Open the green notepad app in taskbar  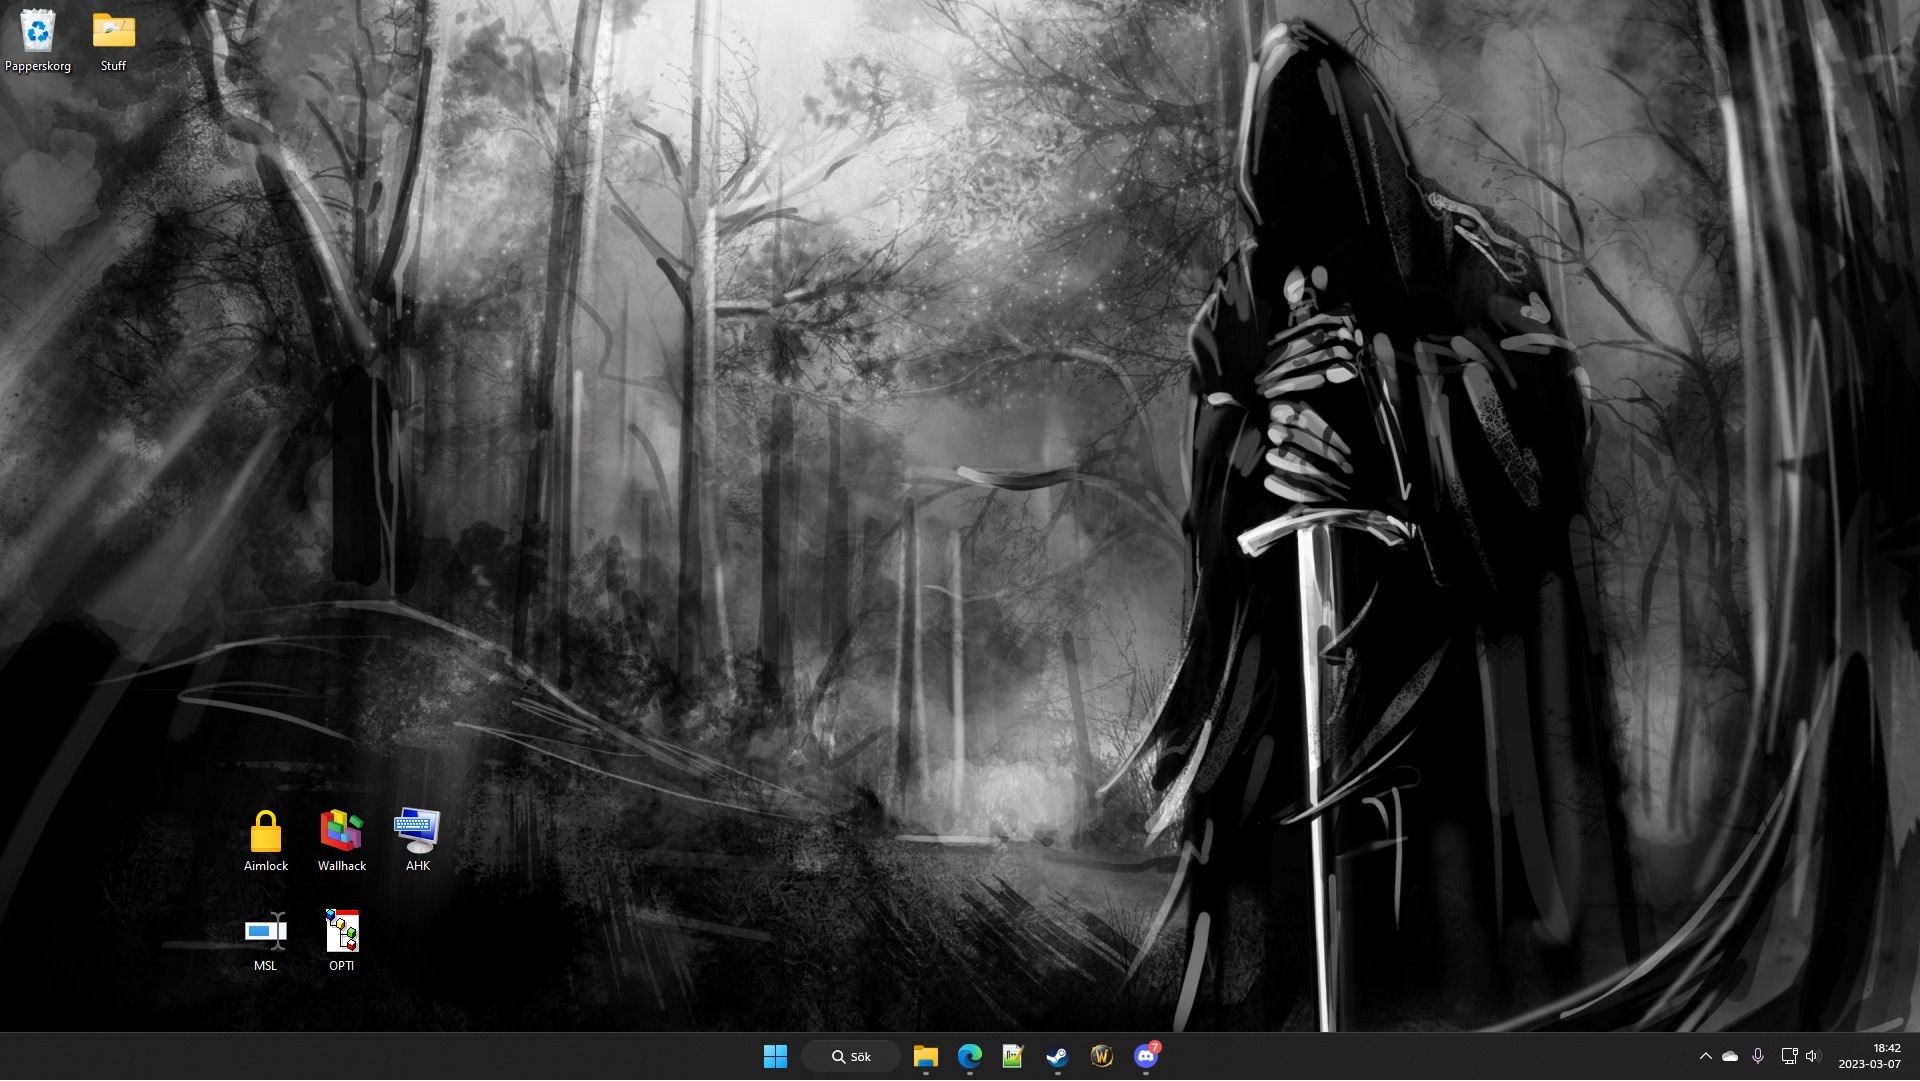coord(1013,1057)
